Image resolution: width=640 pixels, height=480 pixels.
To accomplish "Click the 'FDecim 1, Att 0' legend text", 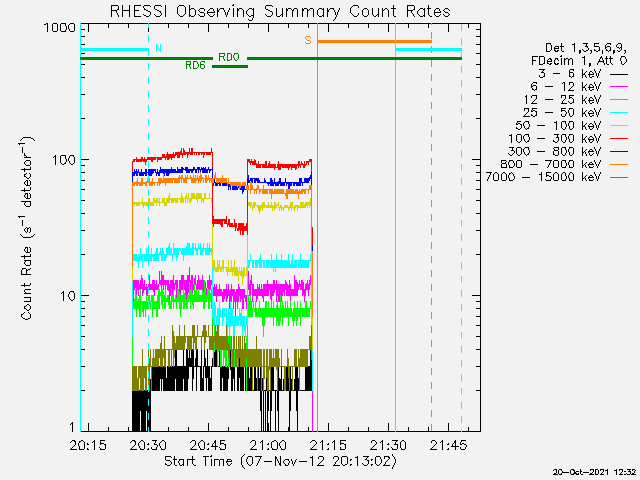I will (579, 61).
